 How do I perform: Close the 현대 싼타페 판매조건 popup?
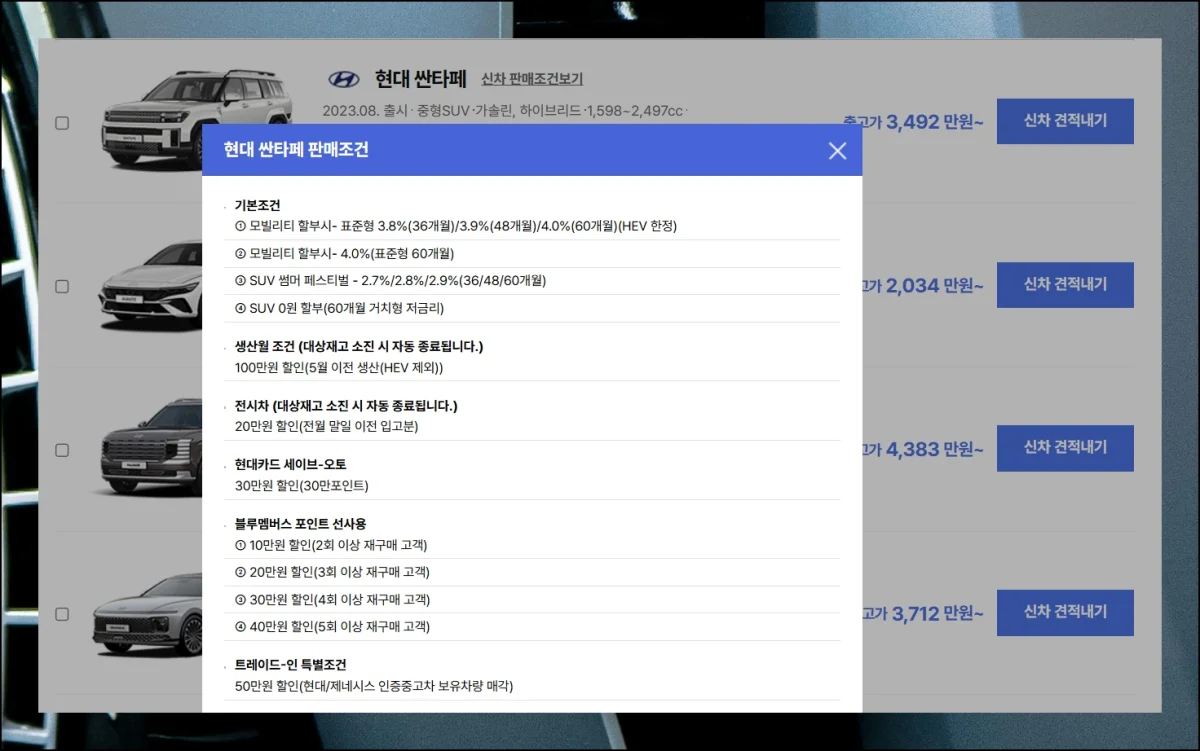point(837,151)
